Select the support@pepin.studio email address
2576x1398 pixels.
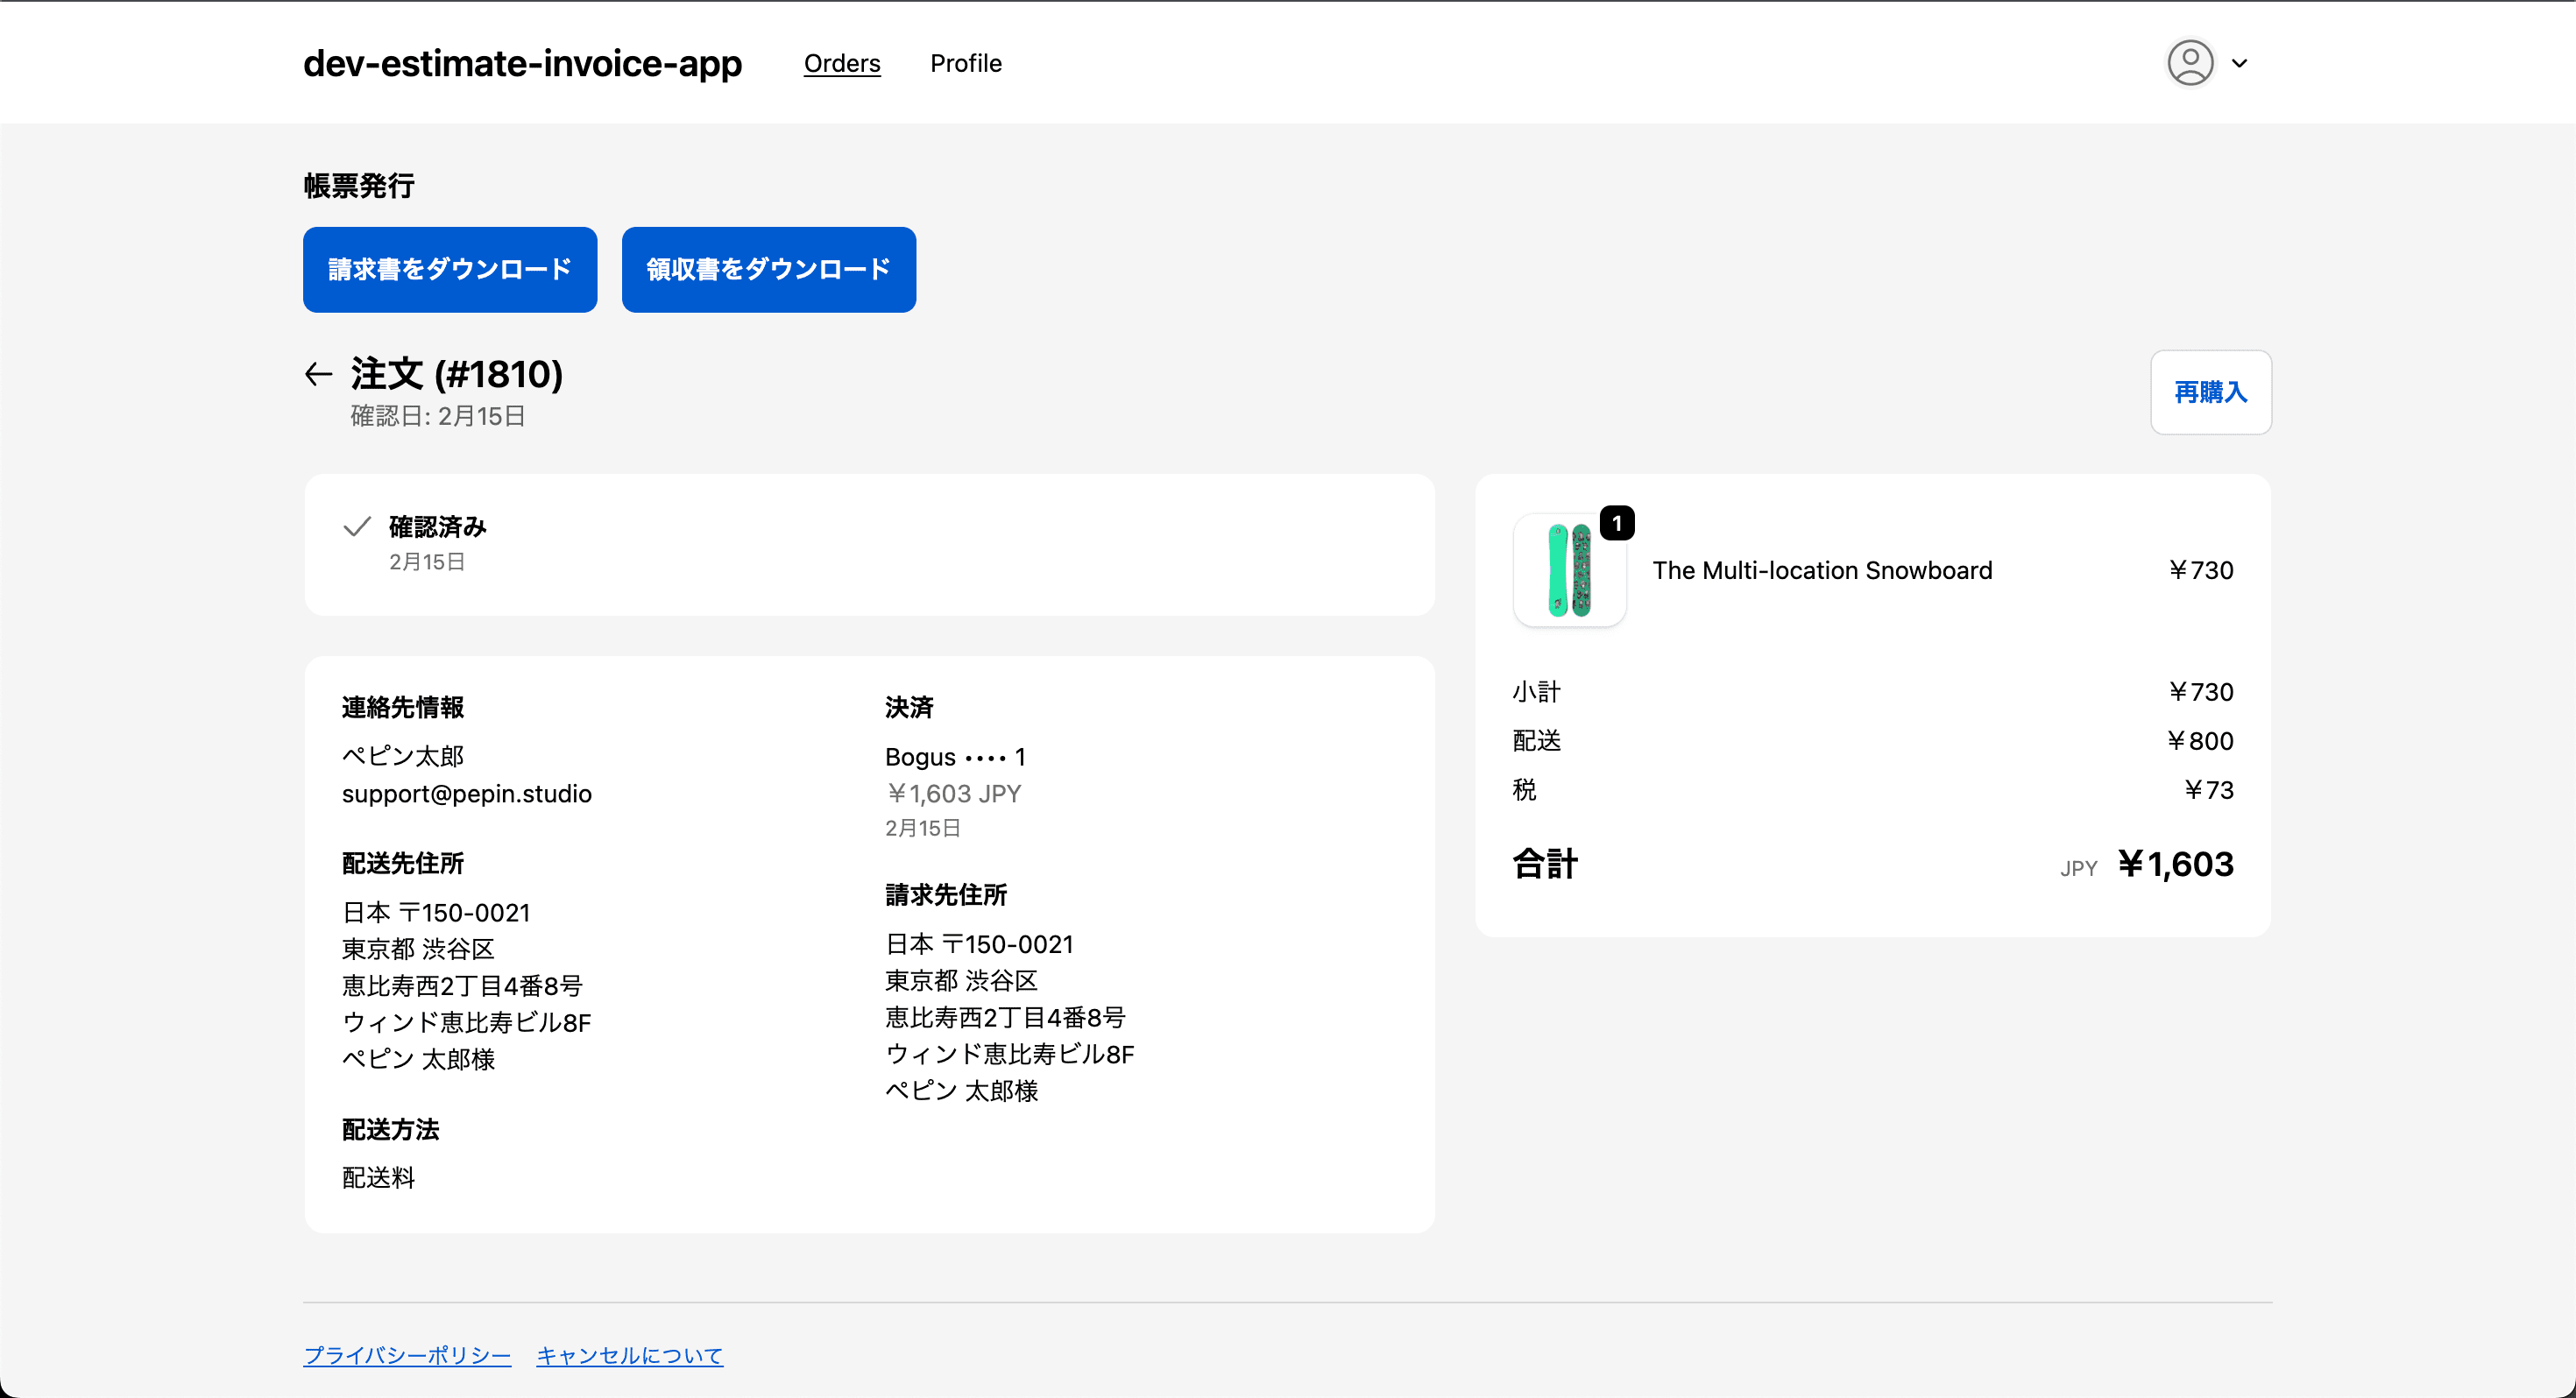pos(466,793)
